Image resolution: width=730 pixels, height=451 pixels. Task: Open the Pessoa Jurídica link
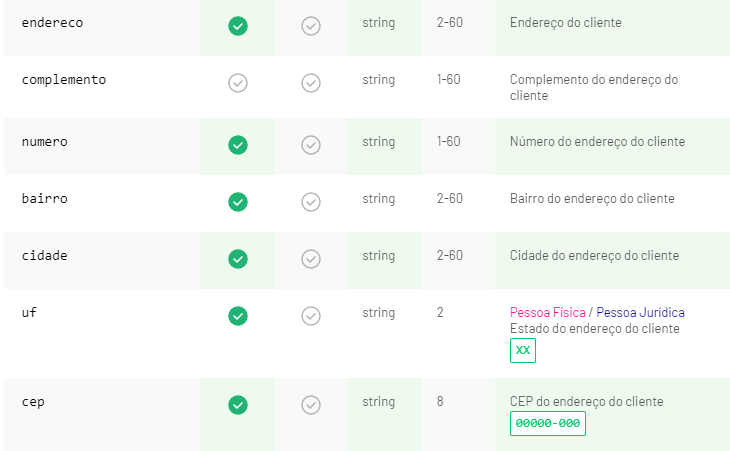pyautogui.click(x=640, y=312)
